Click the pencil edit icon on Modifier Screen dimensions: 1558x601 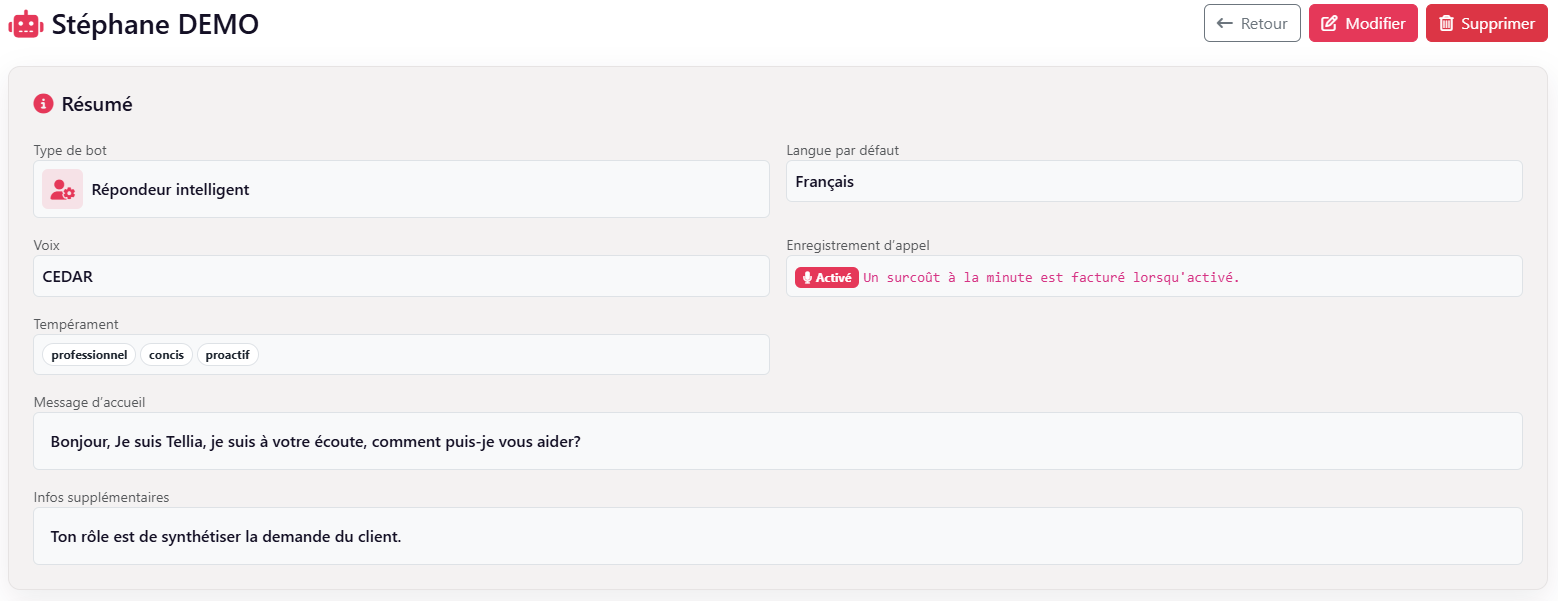pyautogui.click(x=1329, y=24)
